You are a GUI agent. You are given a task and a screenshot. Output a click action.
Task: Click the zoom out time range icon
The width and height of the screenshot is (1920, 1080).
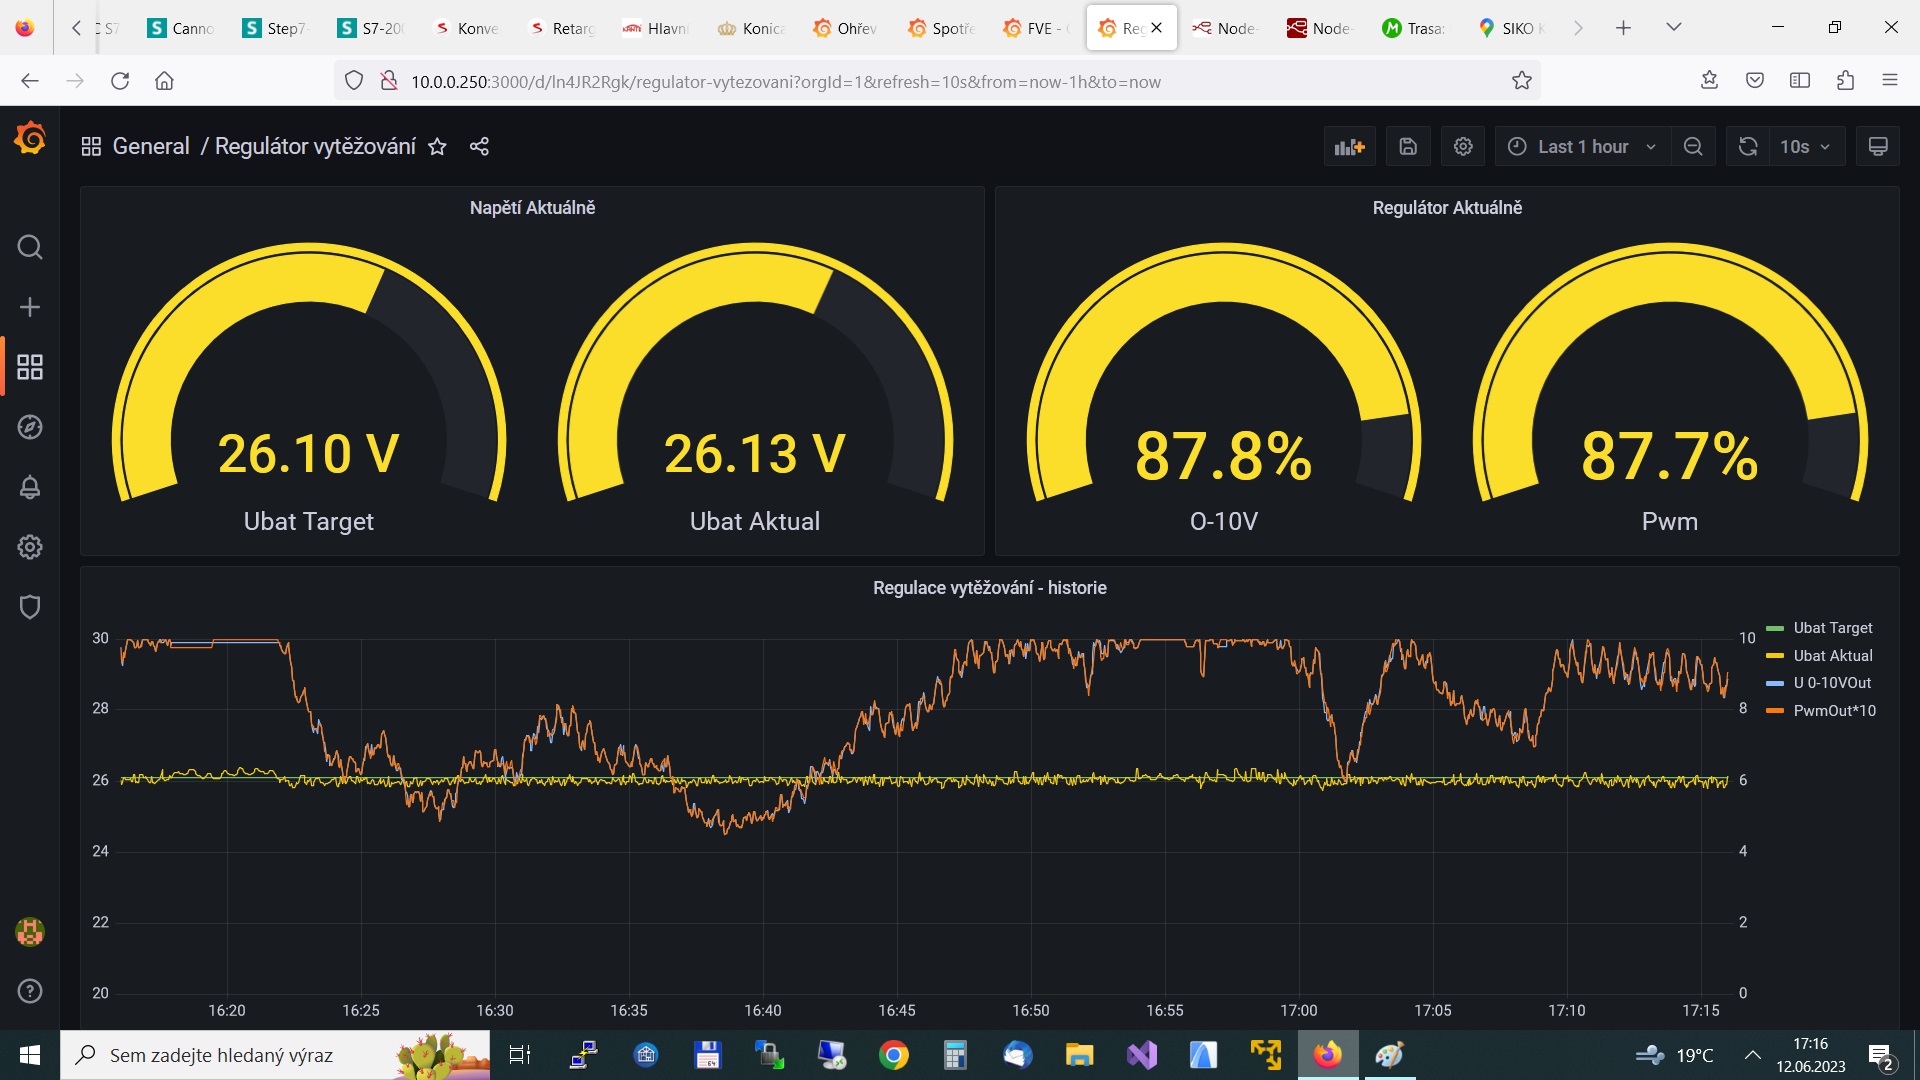[x=1693, y=147]
